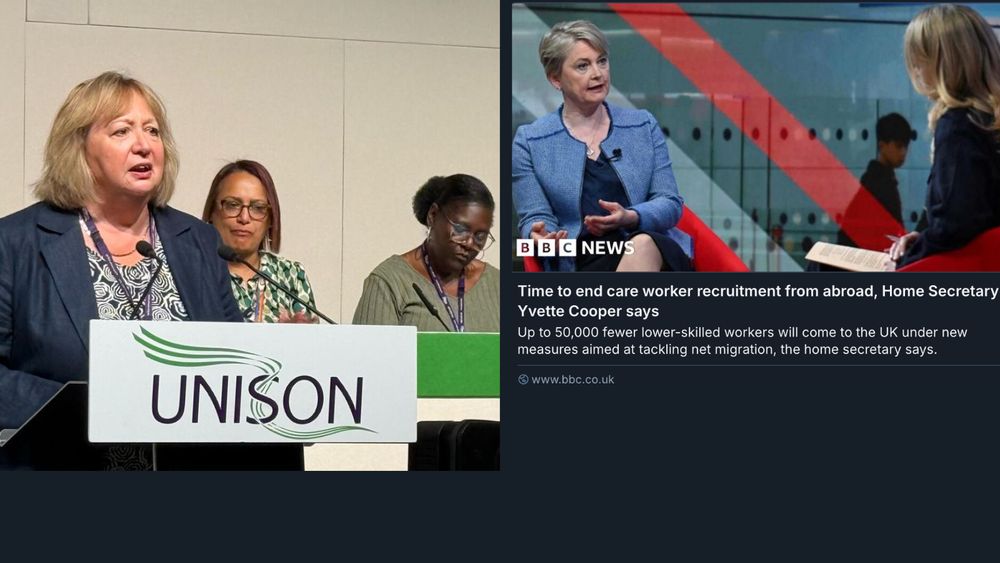Viewport: 1000px width, 563px height.
Task: Open the 'Time to end care worker recruitment' headline
Action: [758, 301]
